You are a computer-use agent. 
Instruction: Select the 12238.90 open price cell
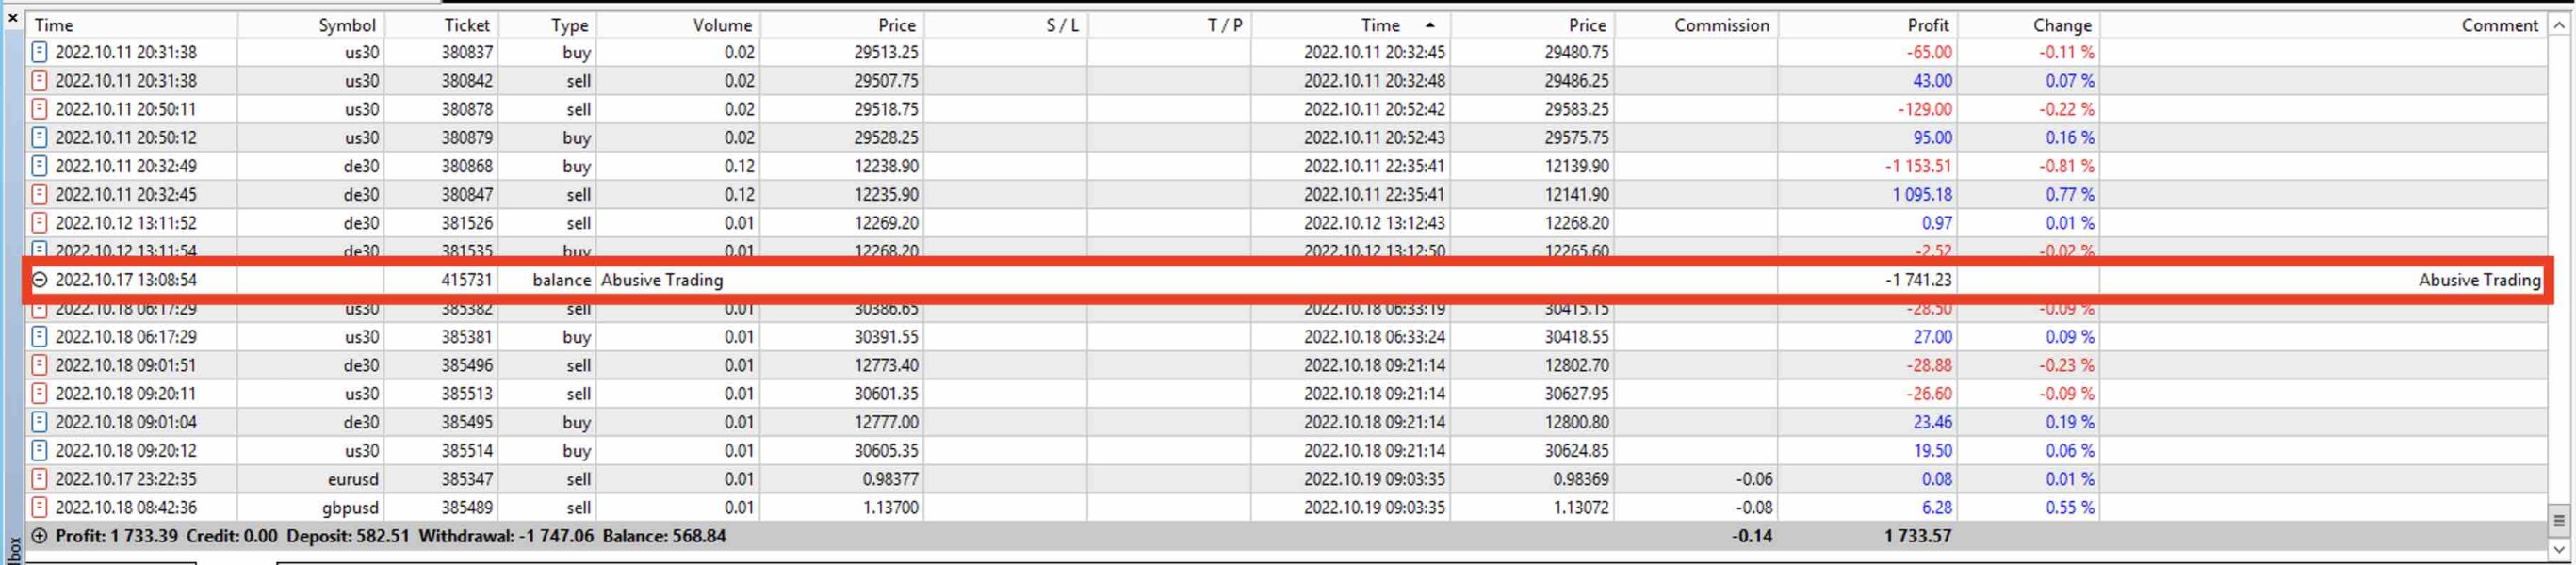(885, 166)
